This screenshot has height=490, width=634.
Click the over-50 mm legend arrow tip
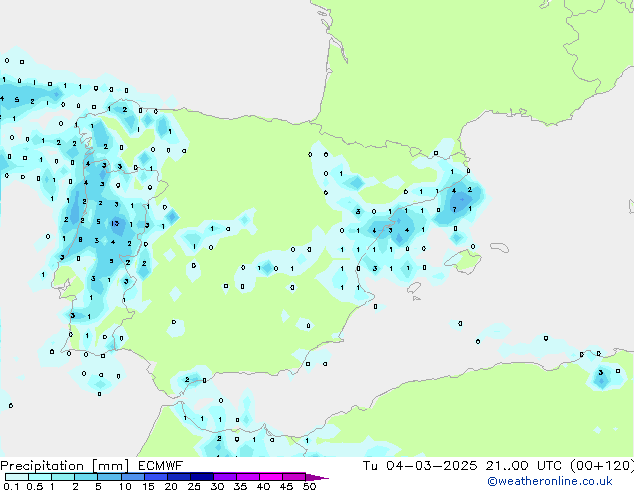tap(317, 477)
